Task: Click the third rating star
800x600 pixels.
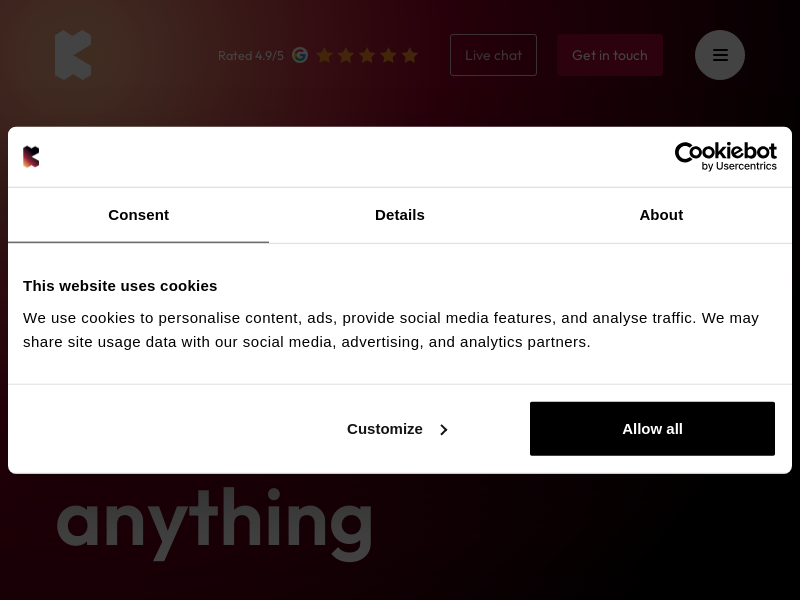Action: click(x=367, y=55)
